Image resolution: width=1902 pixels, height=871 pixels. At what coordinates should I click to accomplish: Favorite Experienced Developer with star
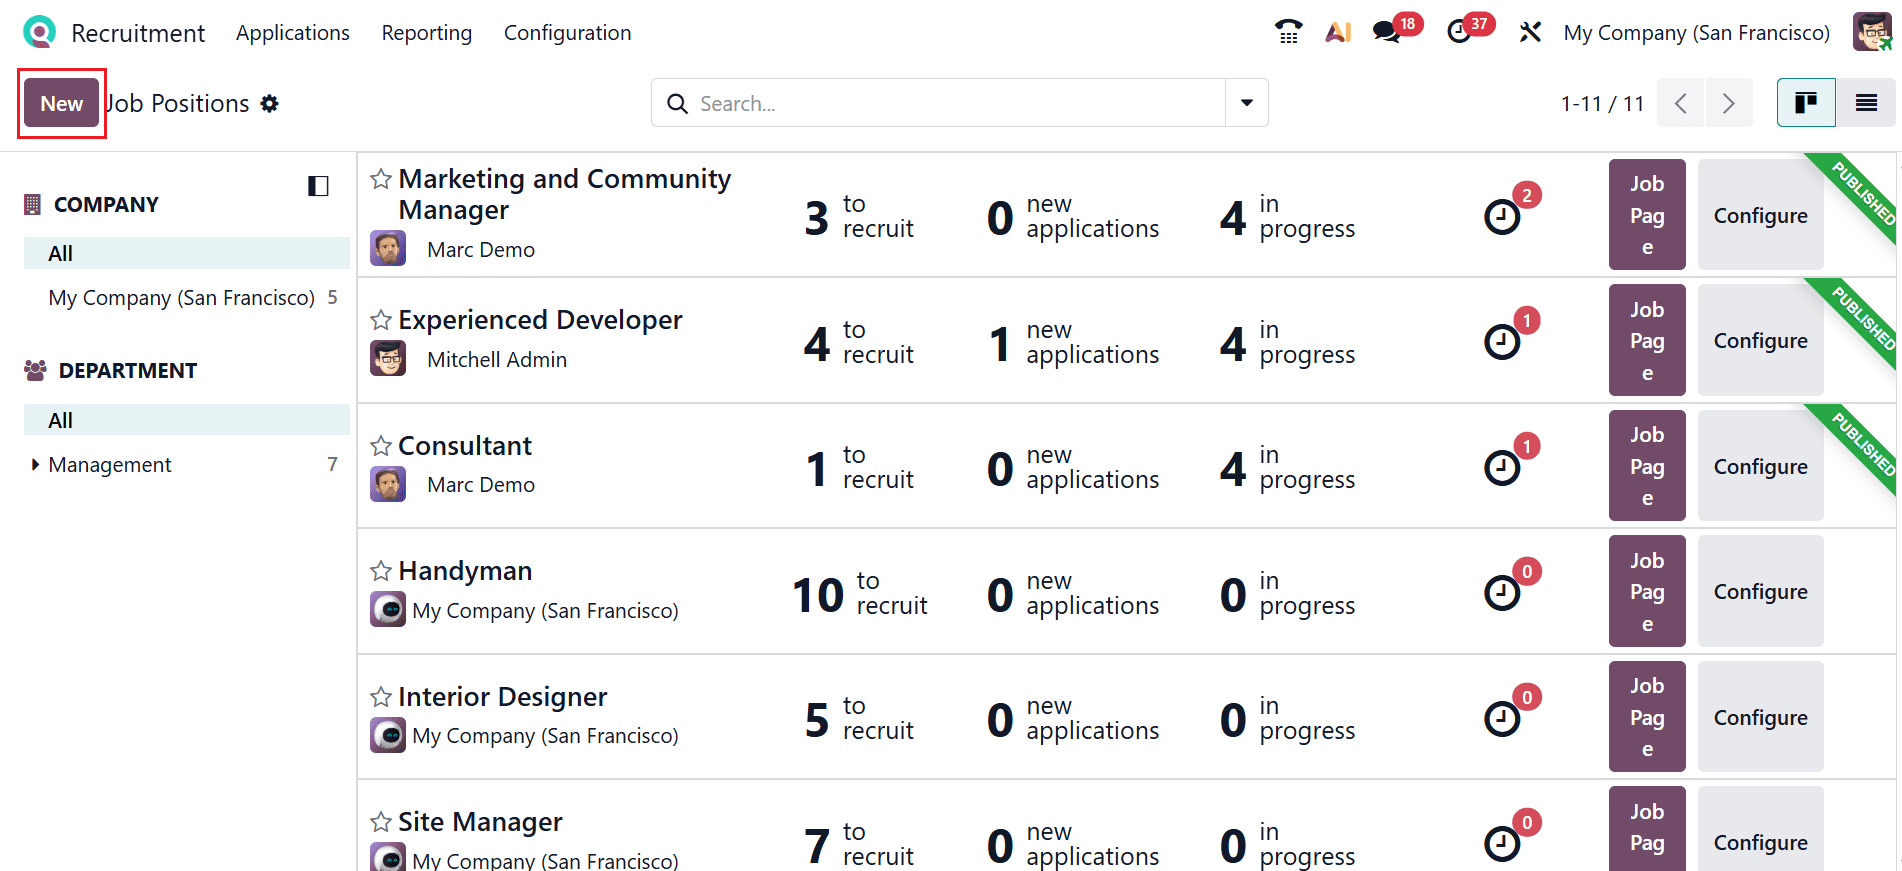pos(381,320)
